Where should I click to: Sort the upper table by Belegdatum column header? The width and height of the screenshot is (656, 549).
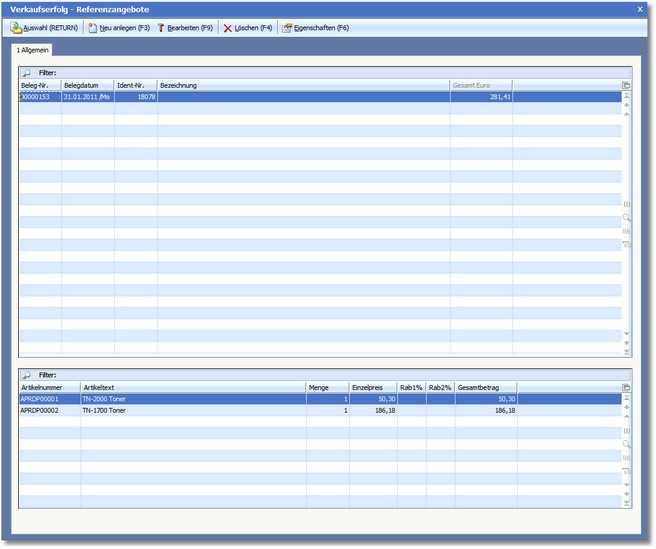[87, 86]
